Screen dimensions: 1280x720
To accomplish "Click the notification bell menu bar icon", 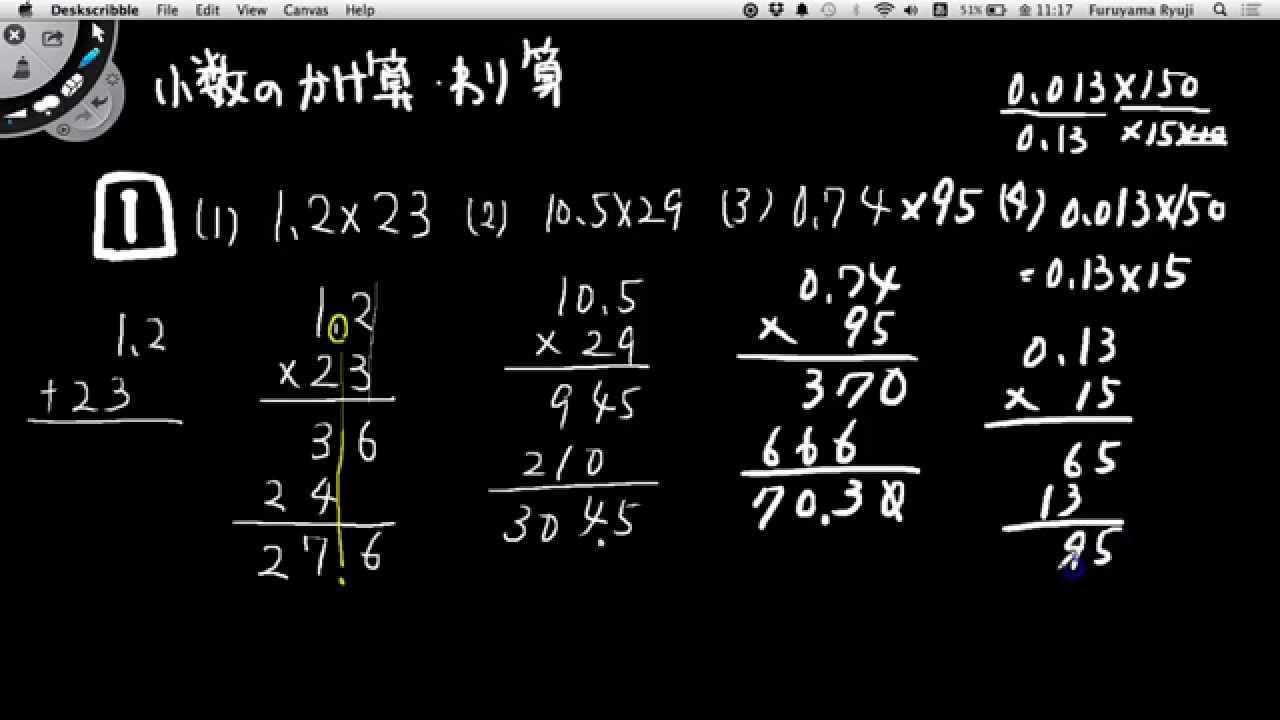I will [x=802, y=10].
